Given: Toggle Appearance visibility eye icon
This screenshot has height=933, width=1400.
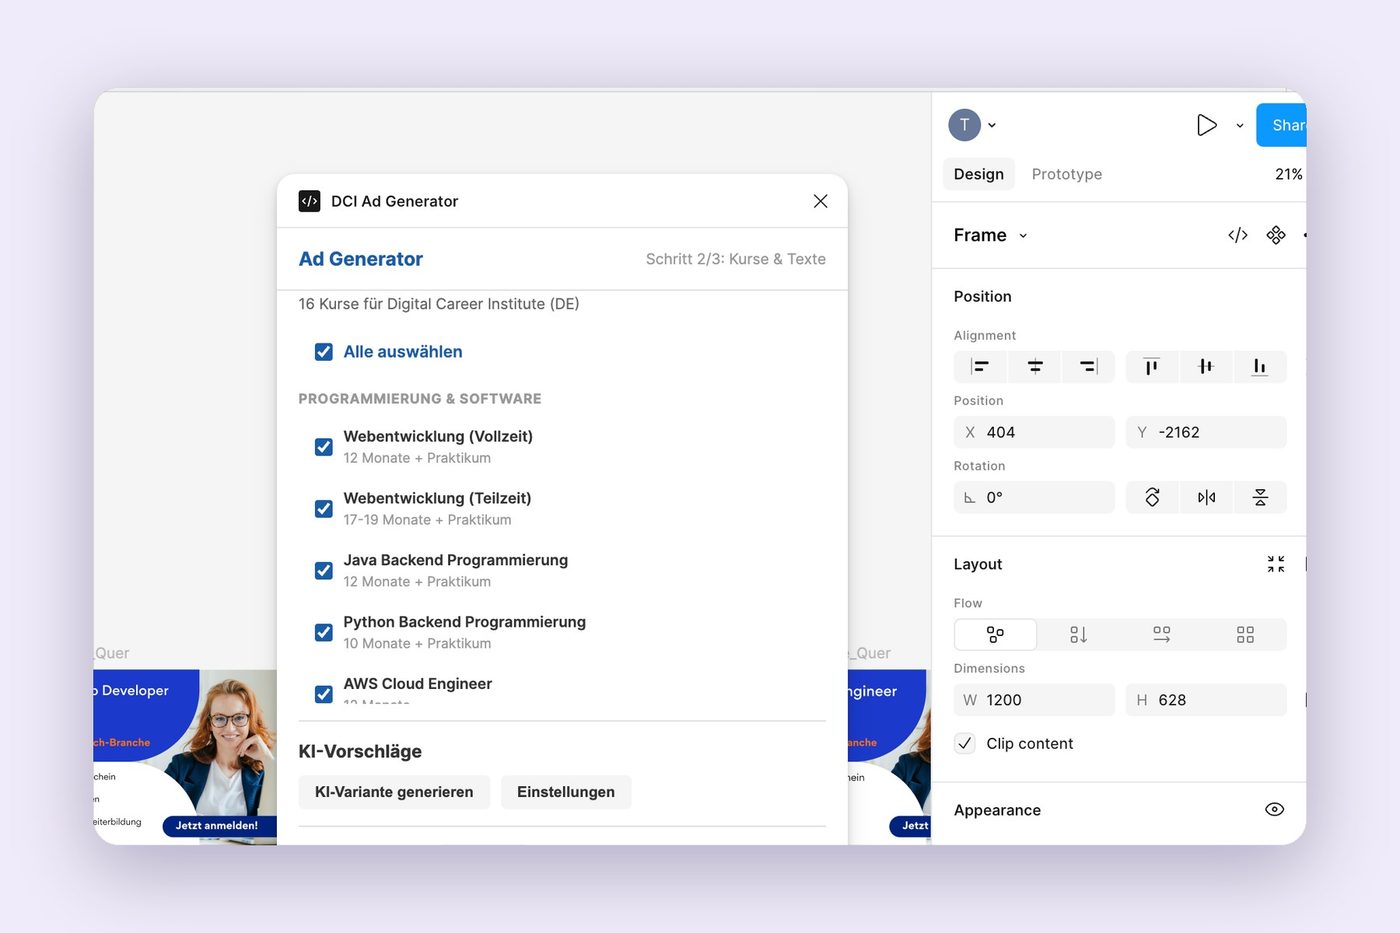Looking at the screenshot, I should (x=1274, y=810).
